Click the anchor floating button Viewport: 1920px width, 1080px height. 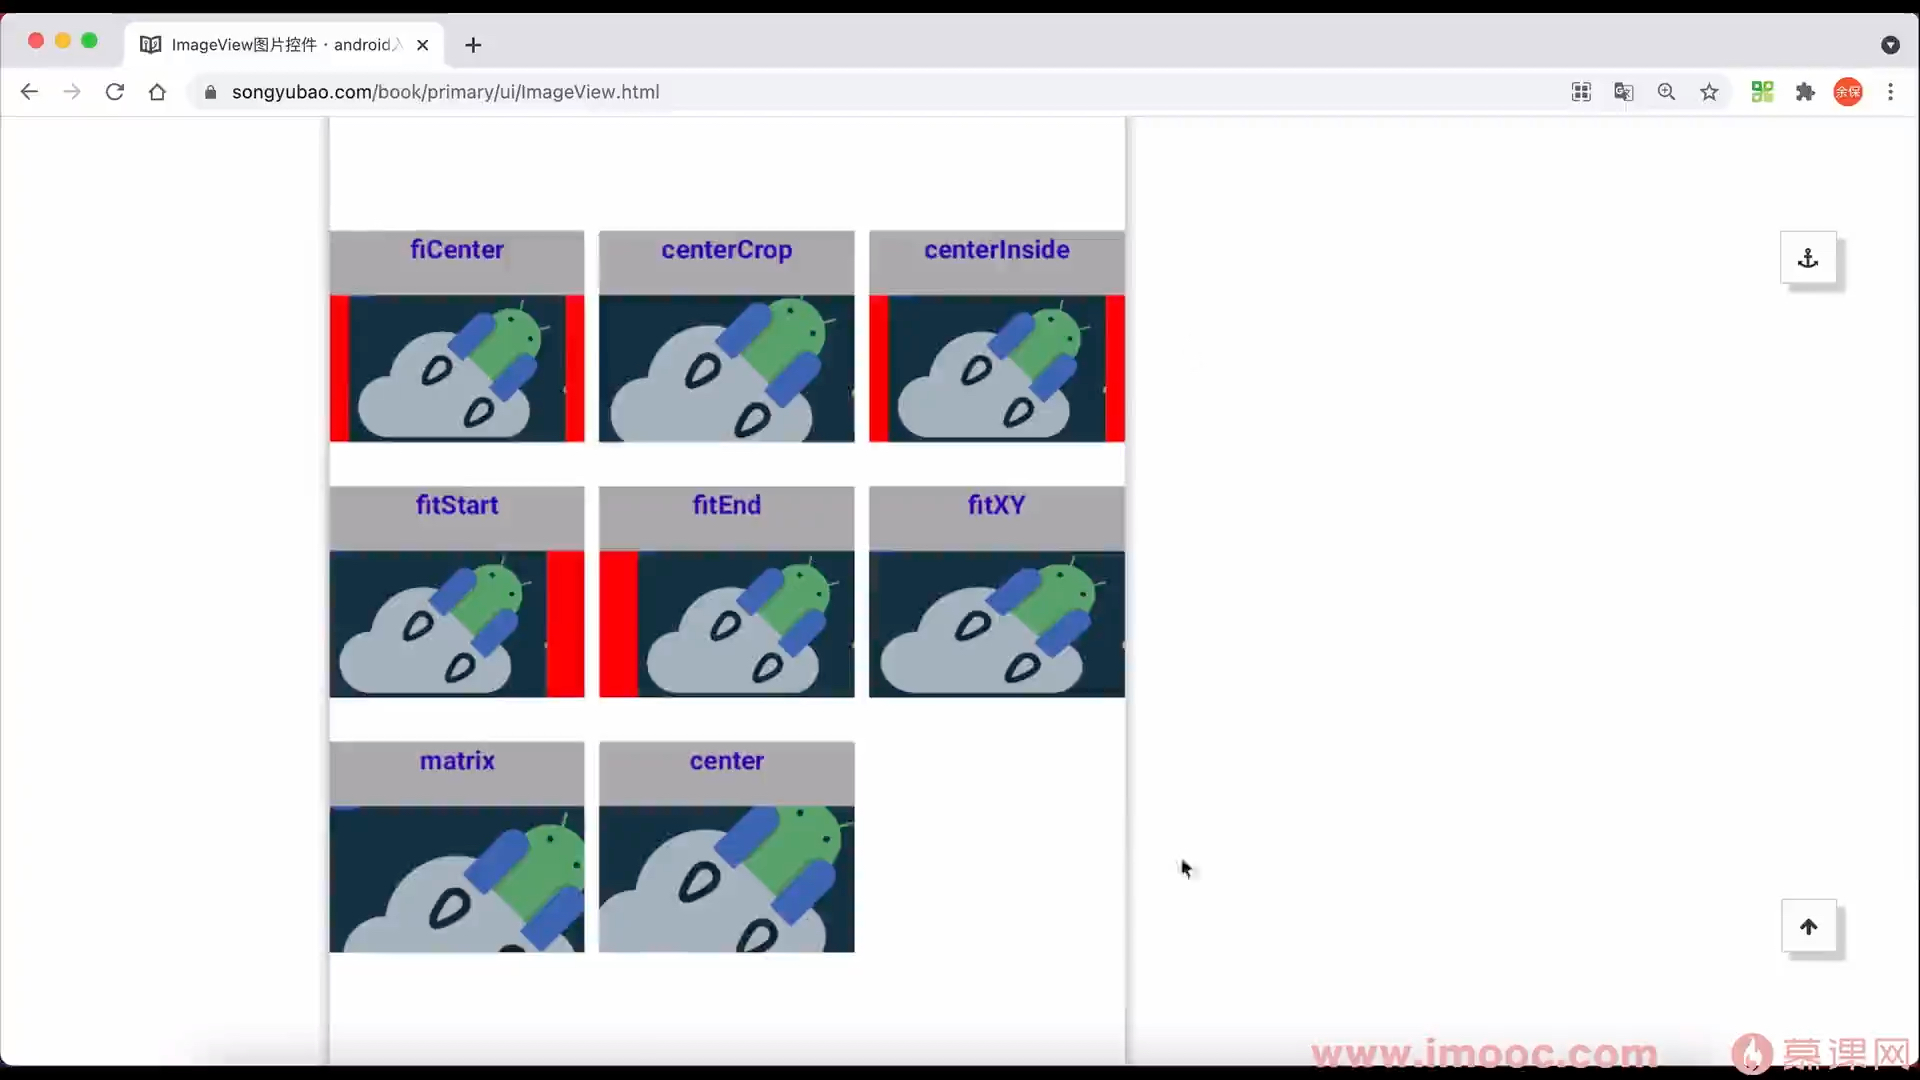pos(1808,258)
